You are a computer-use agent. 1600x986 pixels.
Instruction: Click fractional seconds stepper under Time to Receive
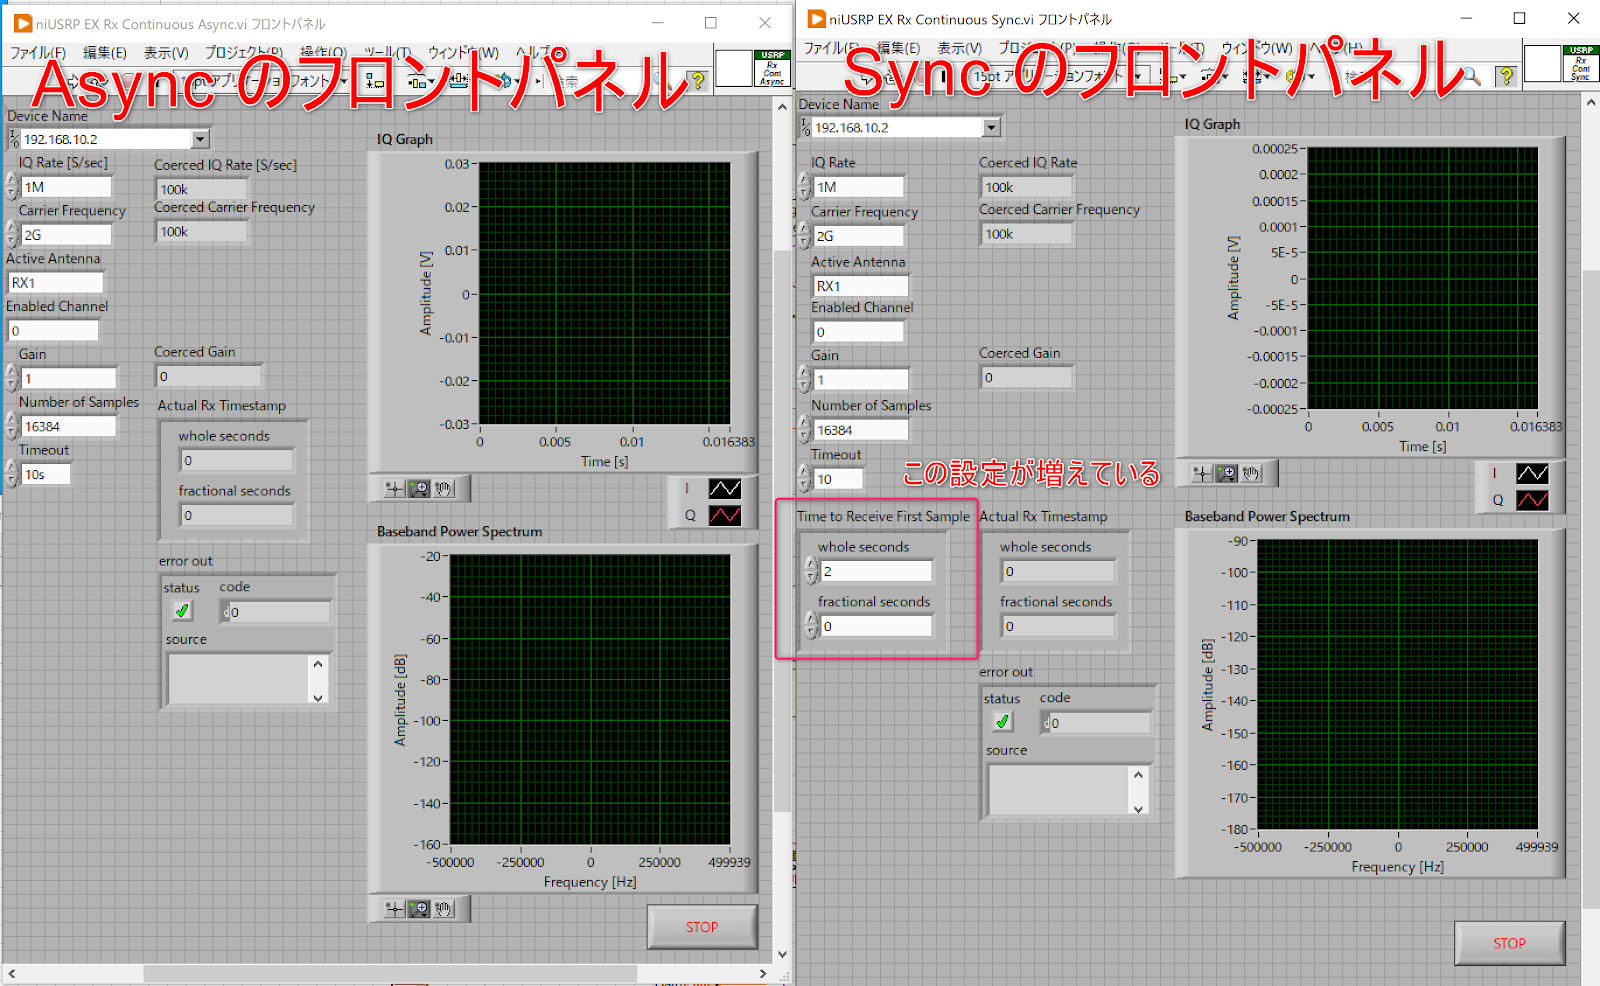pyautogui.click(x=812, y=626)
